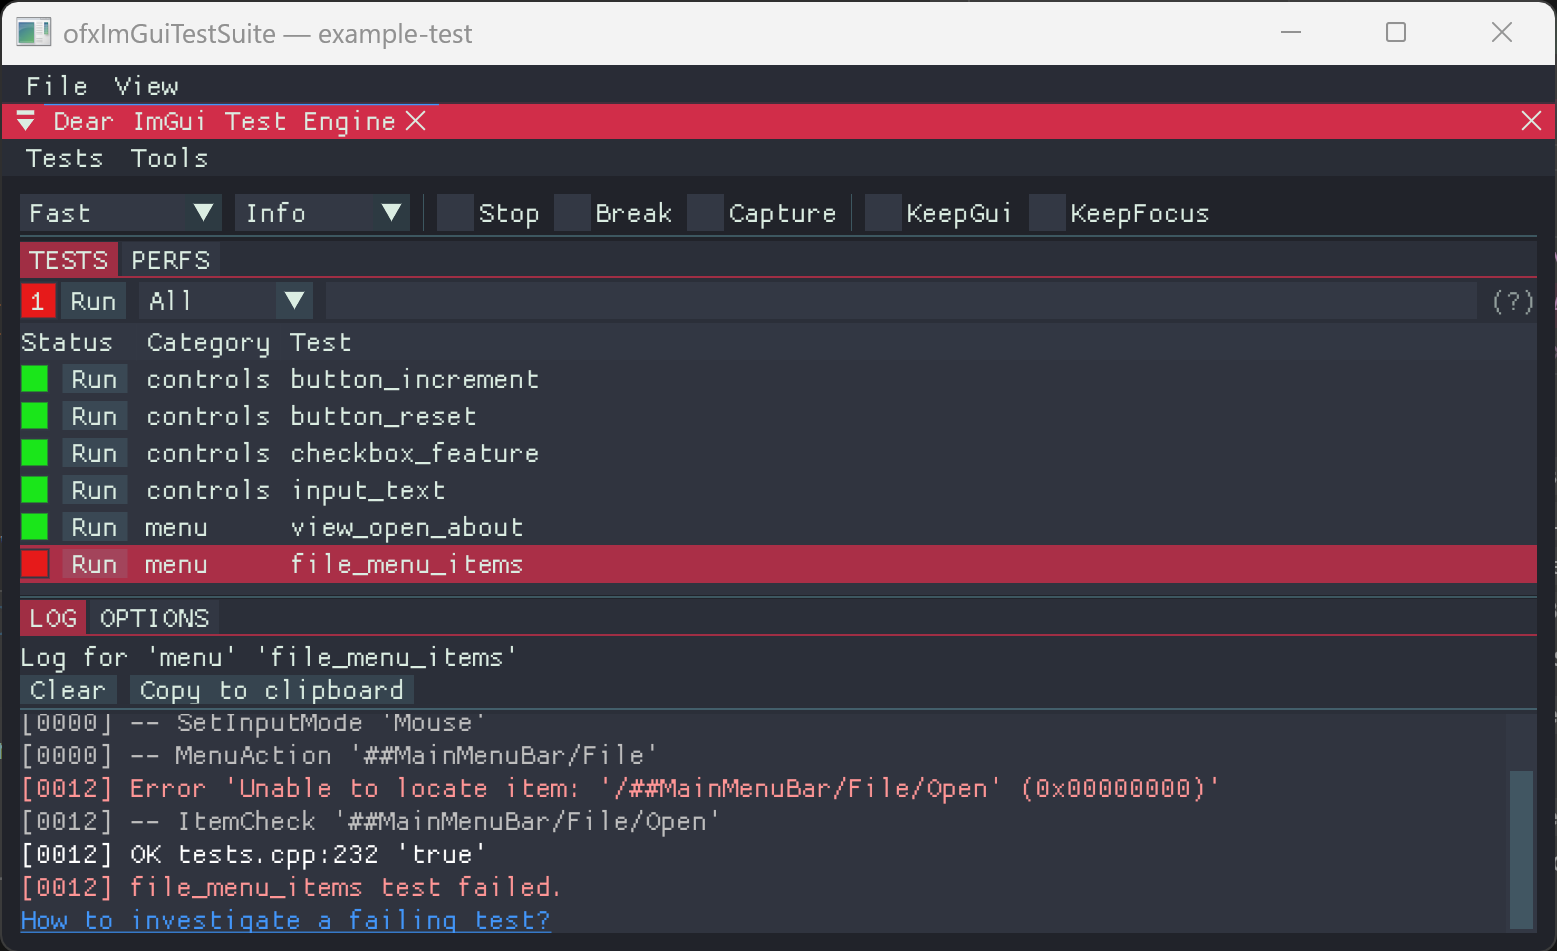Click green status square for button_reset

pos(35,416)
